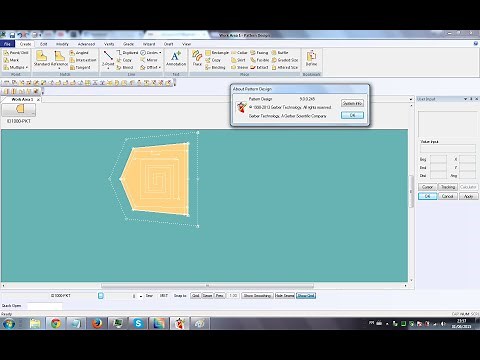Click OK in User Input panel

[x=427, y=196]
